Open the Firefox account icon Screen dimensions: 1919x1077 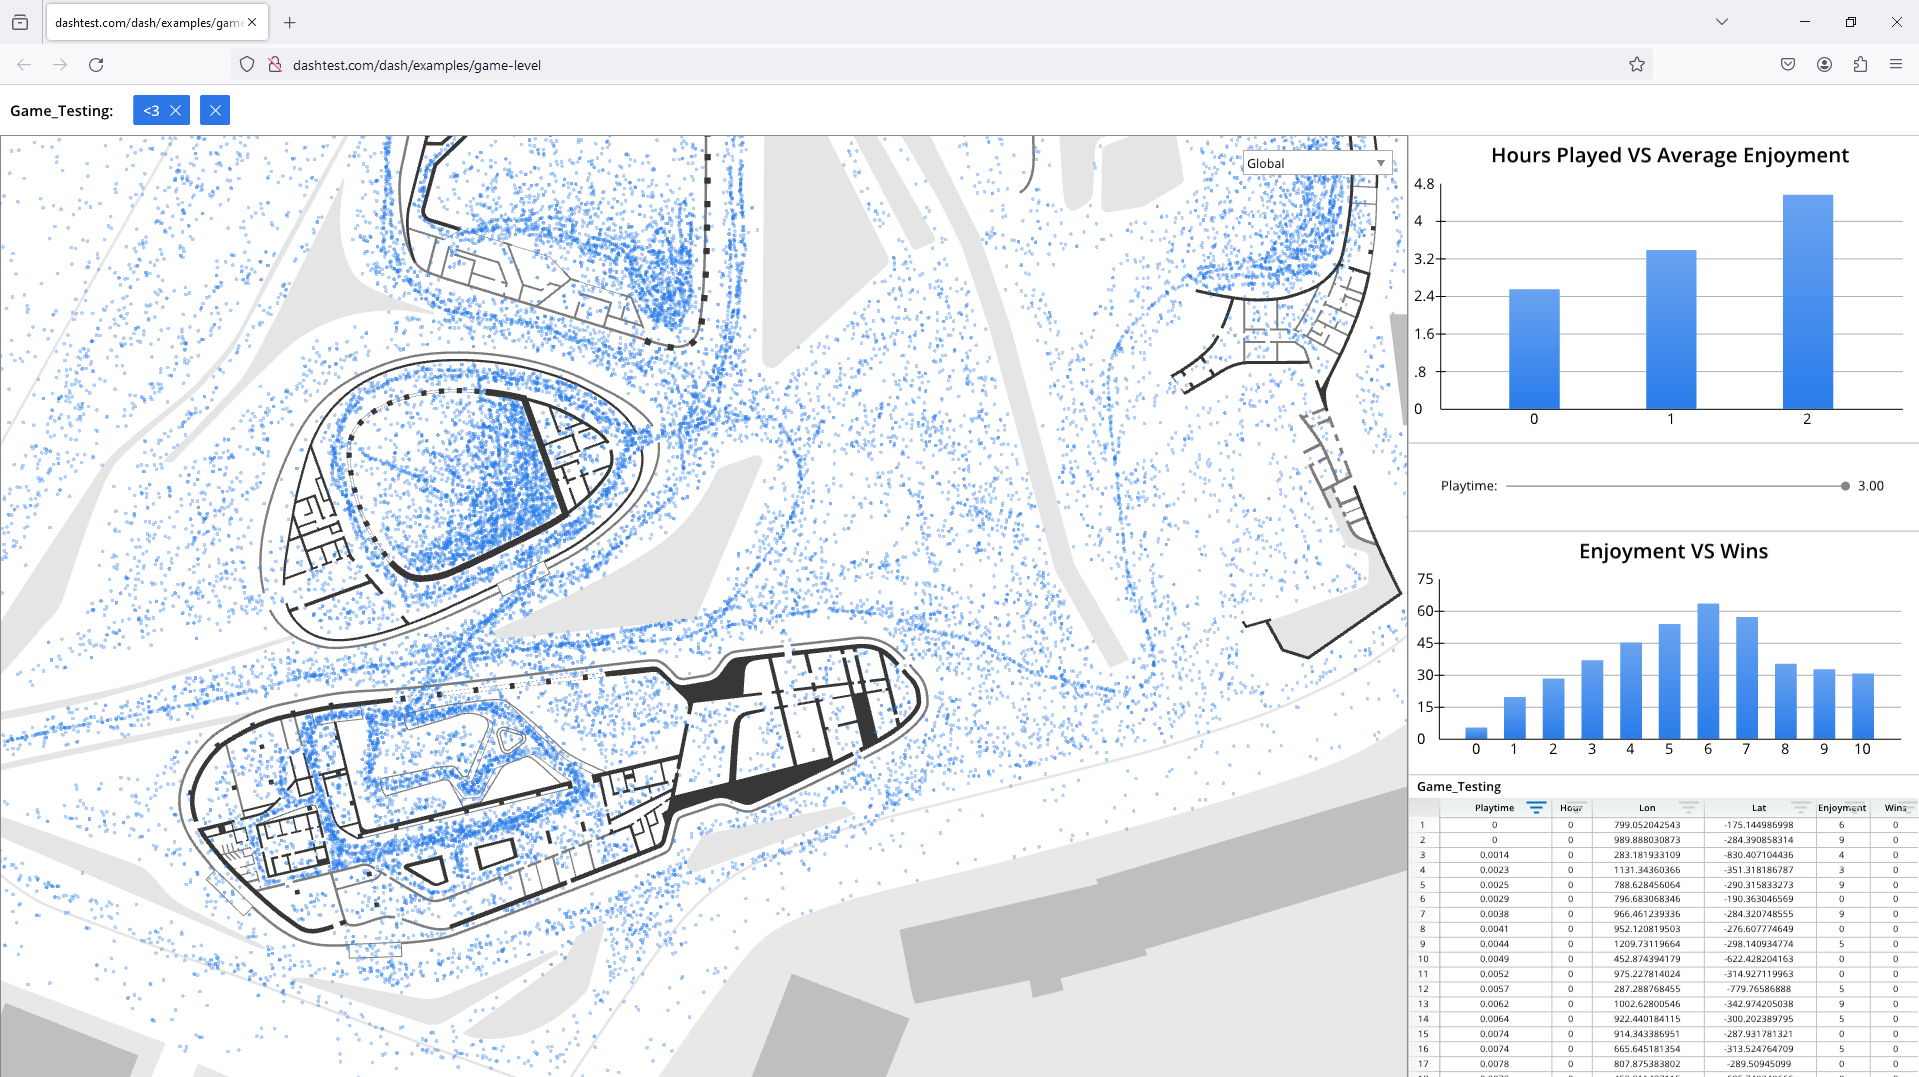[1824, 64]
